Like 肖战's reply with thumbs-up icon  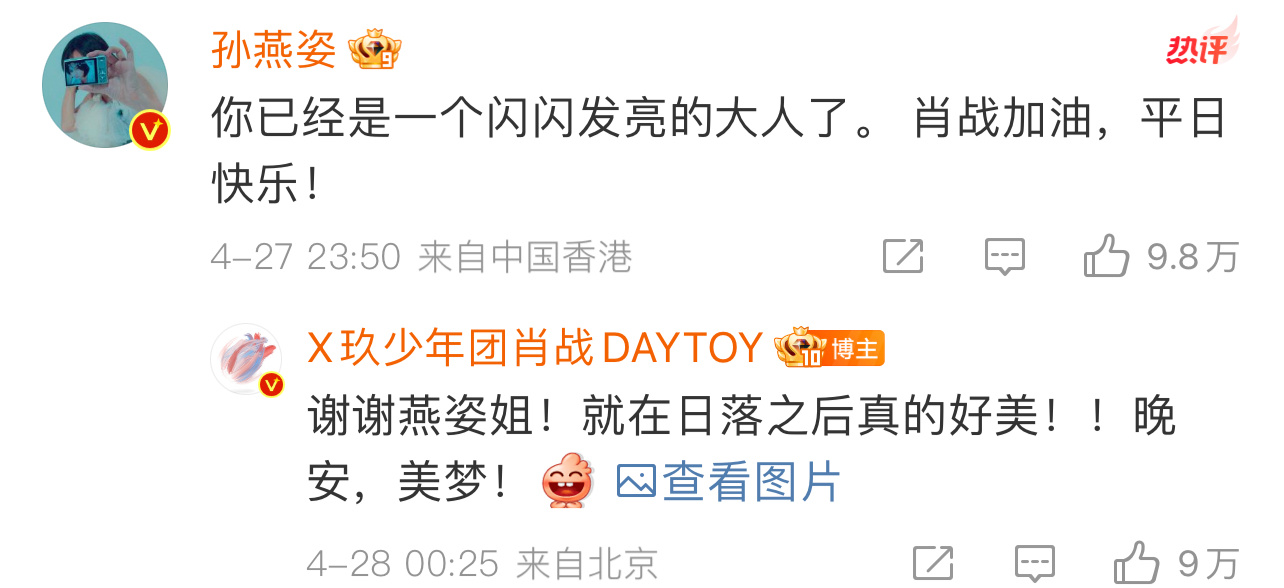(x=1137, y=561)
